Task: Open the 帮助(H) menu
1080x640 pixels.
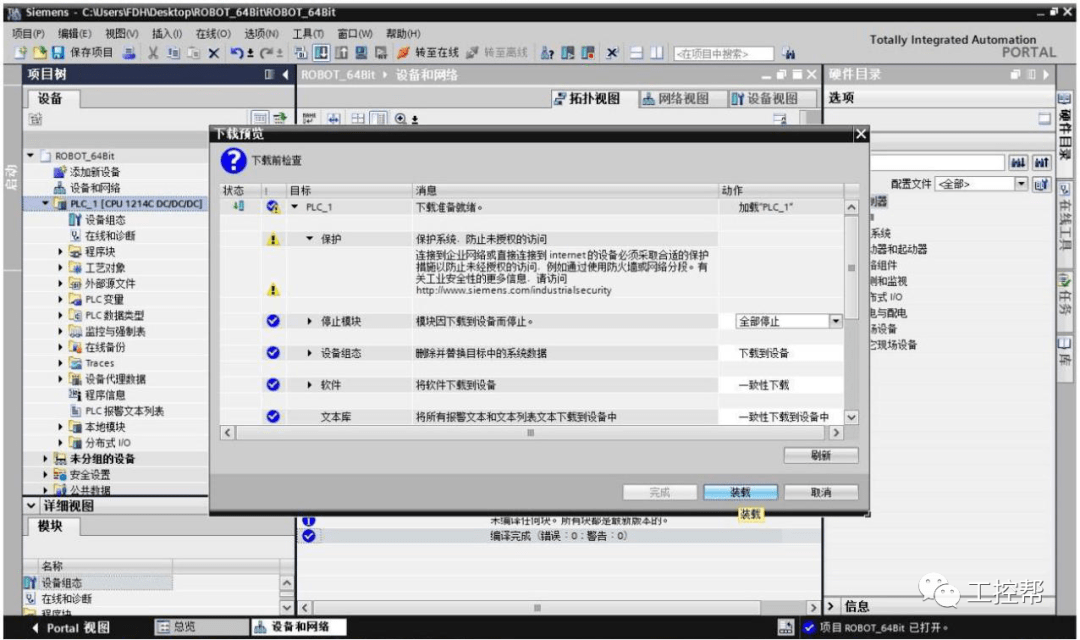Action: pyautogui.click(x=403, y=33)
